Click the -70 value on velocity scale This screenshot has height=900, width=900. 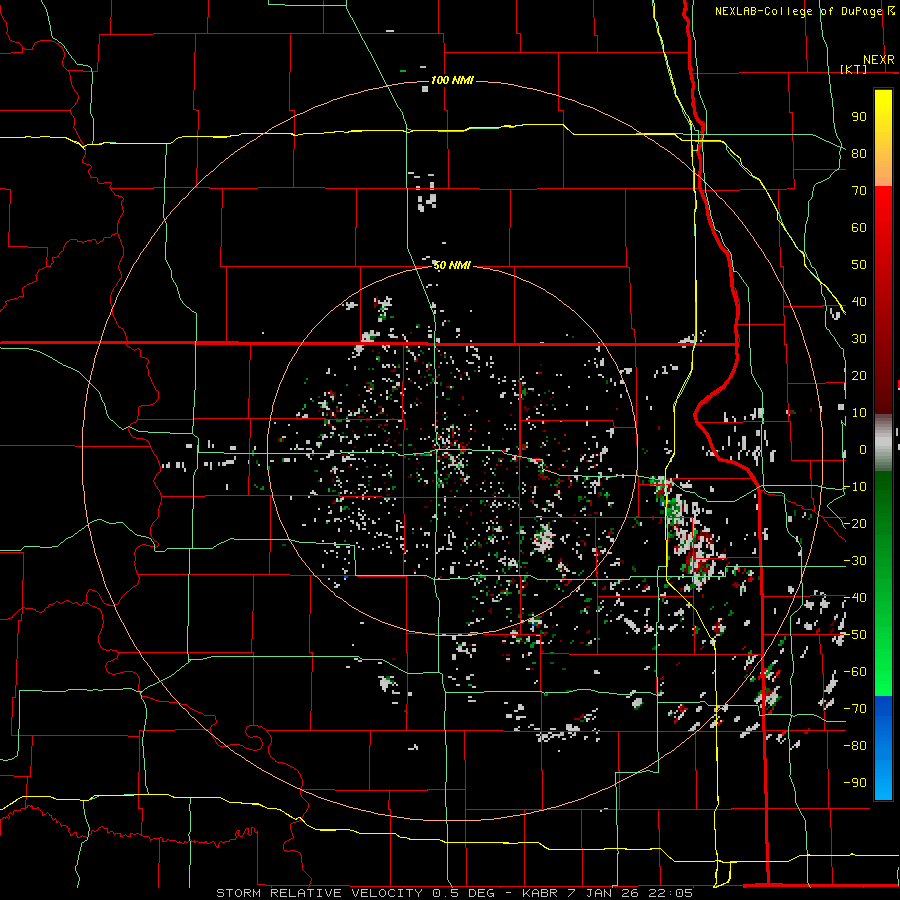click(x=855, y=709)
